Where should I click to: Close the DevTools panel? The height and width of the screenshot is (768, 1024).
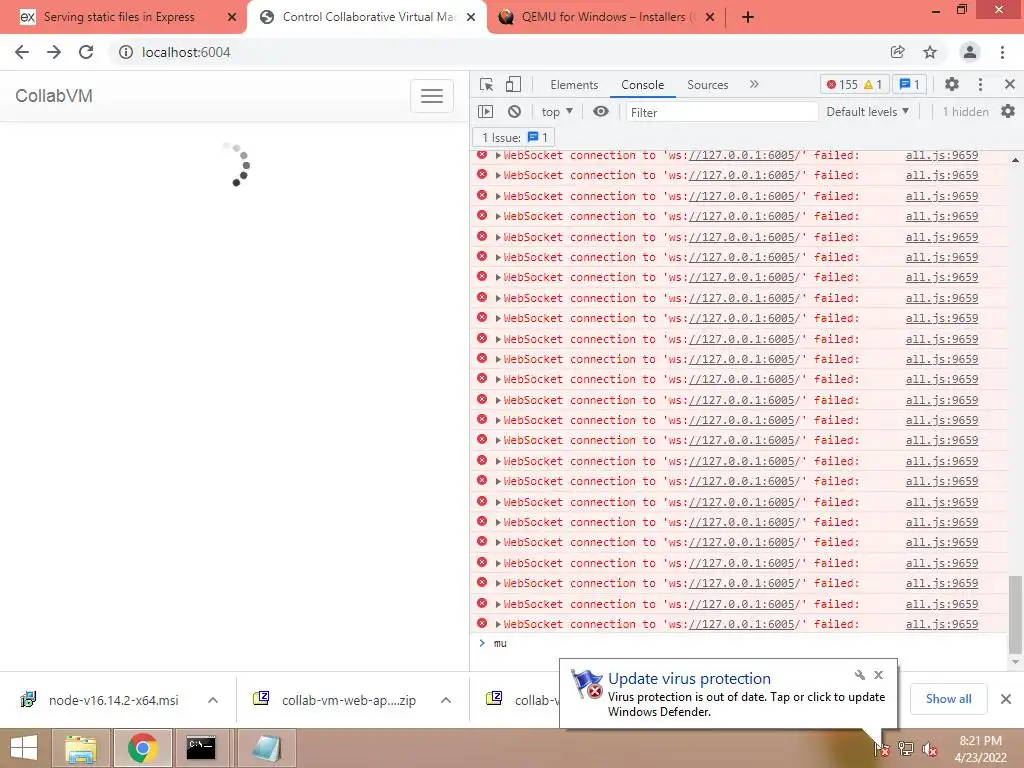[1010, 84]
